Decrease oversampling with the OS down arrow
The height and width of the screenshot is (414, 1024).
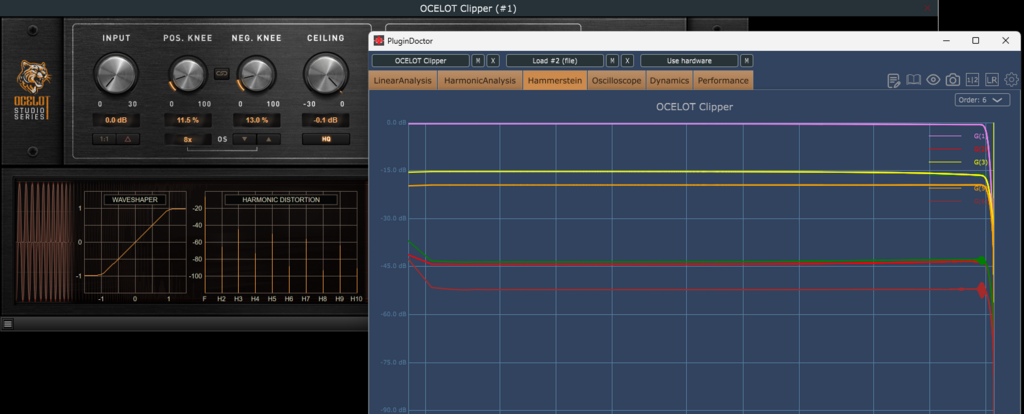(x=245, y=138)
